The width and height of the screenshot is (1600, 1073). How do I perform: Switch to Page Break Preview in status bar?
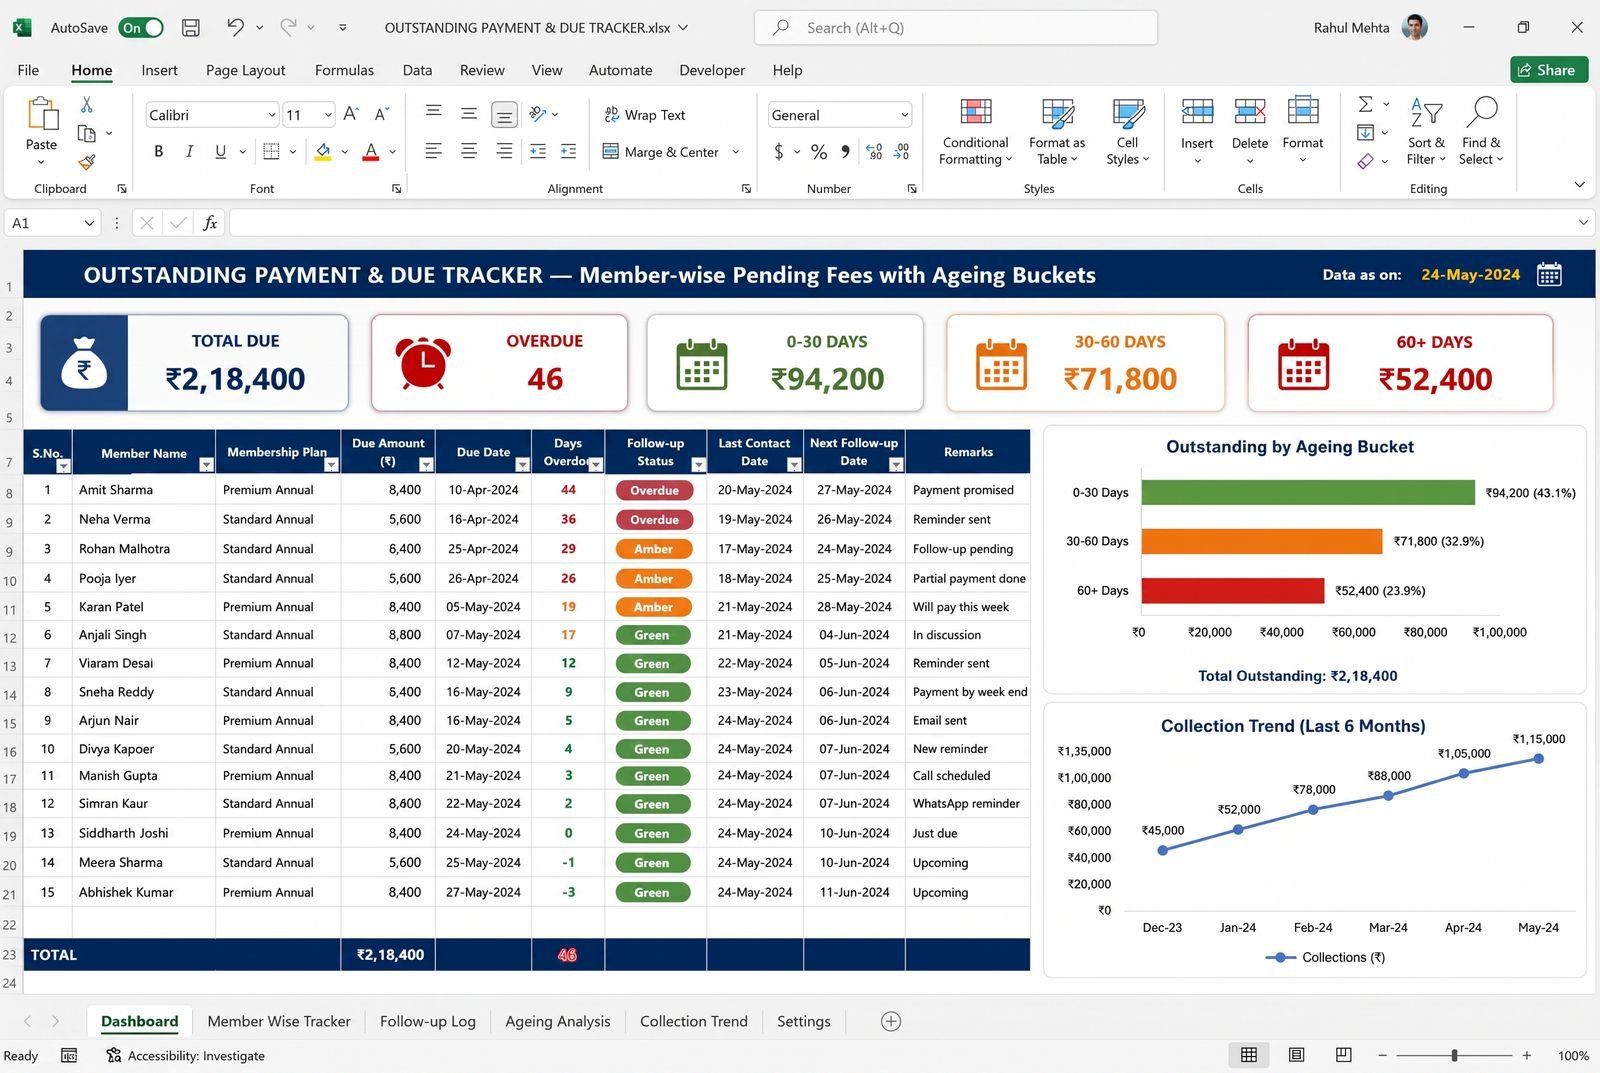pyautogui.click(x=1344, y=1055)
